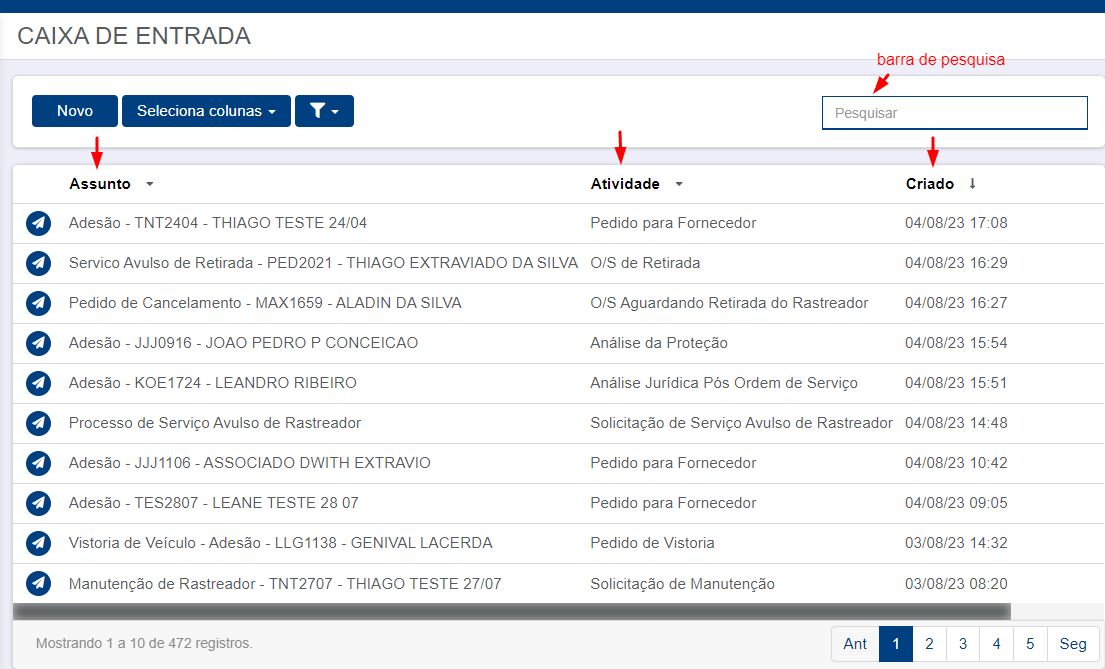Go to previous page with Ant
Viewport: 1105px width, 669px height.
point(855,644)
